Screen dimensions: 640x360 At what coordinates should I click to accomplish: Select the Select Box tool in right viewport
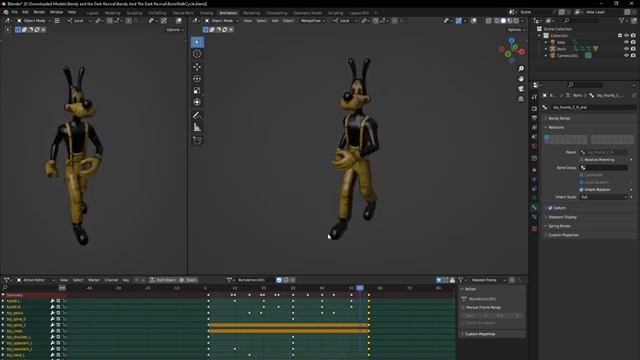coord(197,42)
